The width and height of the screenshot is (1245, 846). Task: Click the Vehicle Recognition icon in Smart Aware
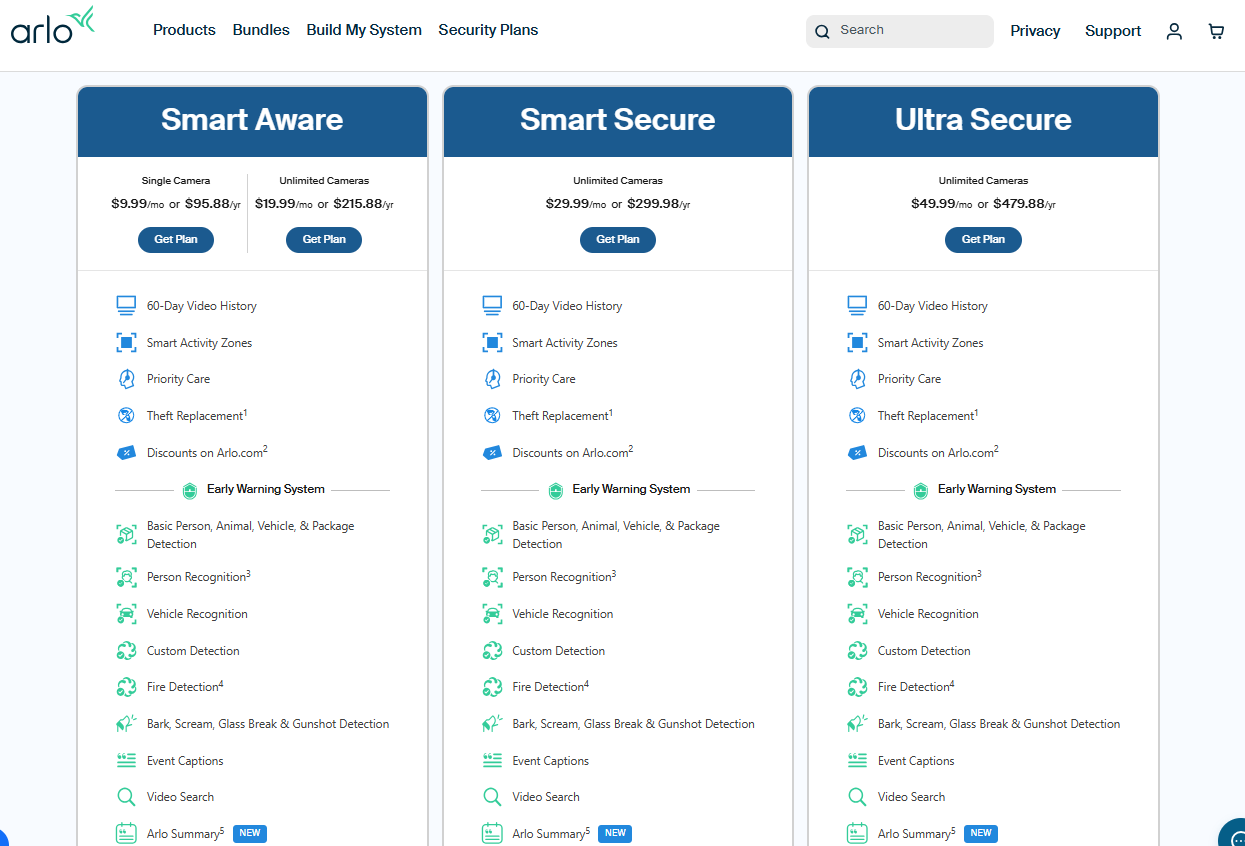[126, 614]
